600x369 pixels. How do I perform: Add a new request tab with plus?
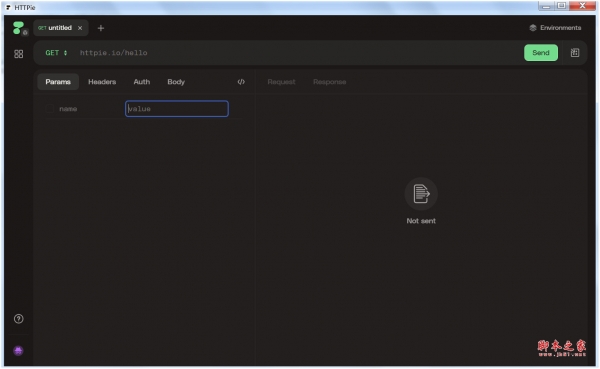click(x=101, y=28)
